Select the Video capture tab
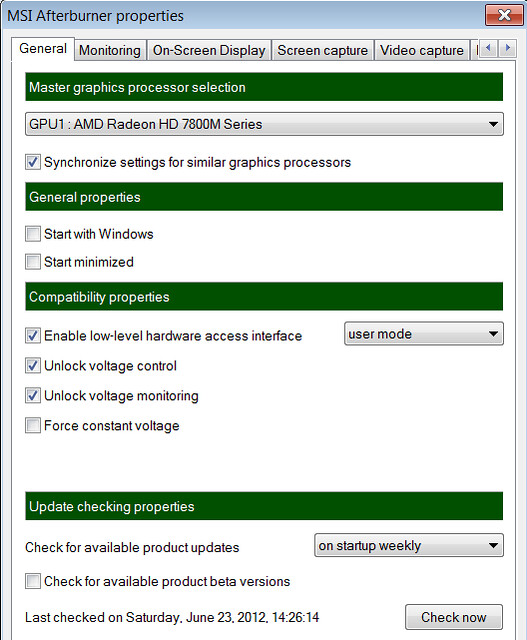The width and height of the screenshot is (527, 640). click(x=422, y=50)
